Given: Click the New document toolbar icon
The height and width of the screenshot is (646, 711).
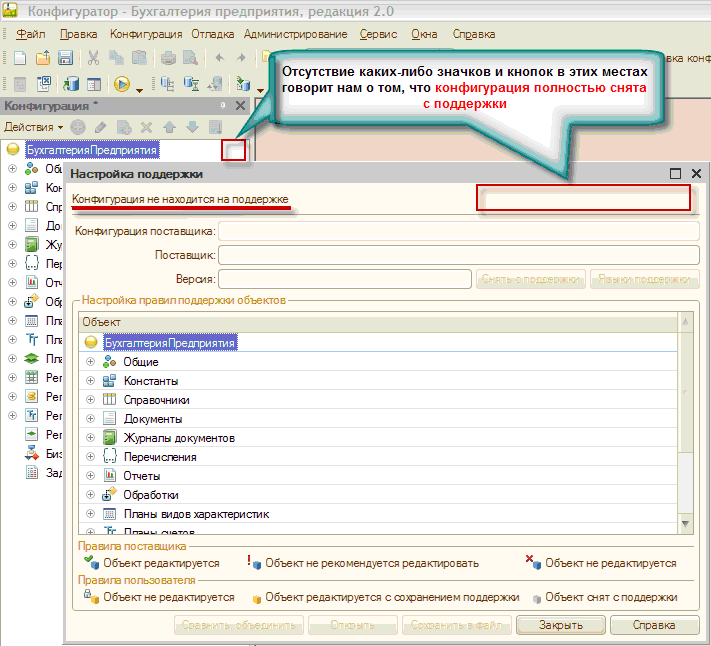Looking at the screenshot, I should coord(22,58).
